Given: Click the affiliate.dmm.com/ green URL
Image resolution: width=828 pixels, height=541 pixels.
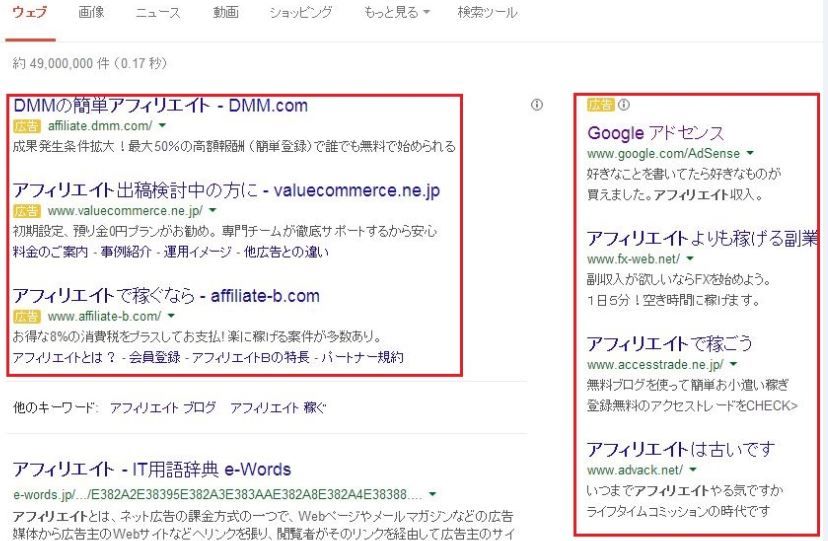Looking at the screenshot, I should 100,126.
